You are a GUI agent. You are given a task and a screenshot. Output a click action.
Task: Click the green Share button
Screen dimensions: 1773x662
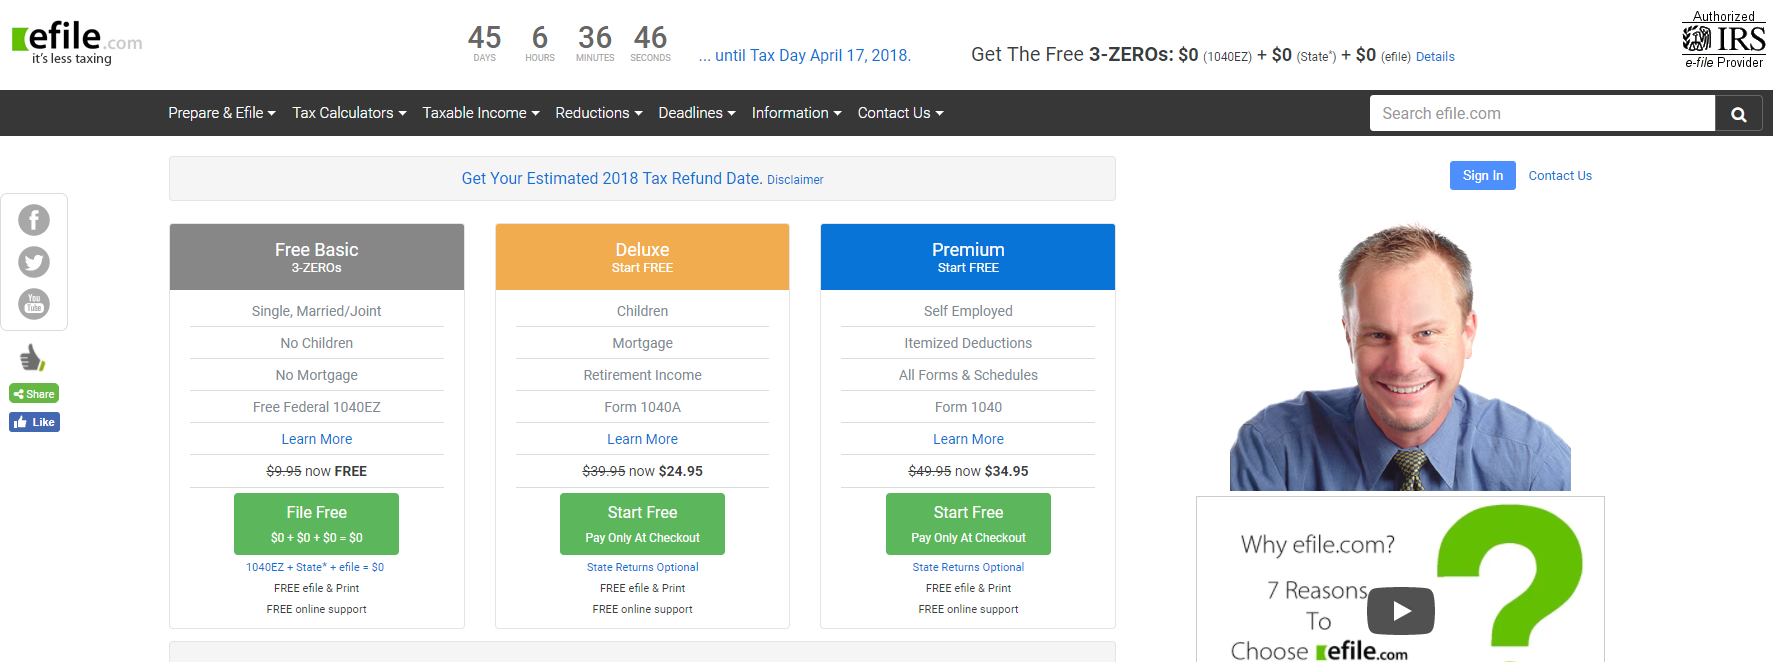(34, 394)
